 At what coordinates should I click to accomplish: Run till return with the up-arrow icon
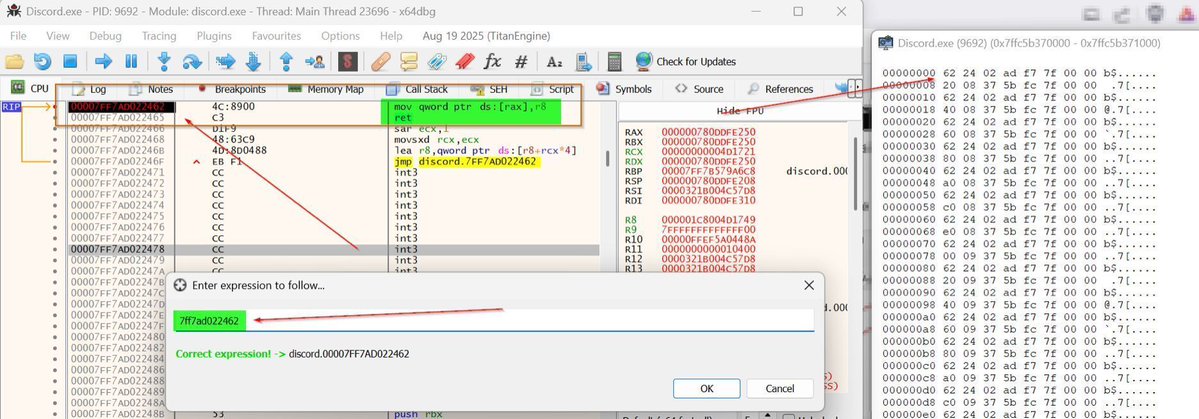[x=286, y=61]
